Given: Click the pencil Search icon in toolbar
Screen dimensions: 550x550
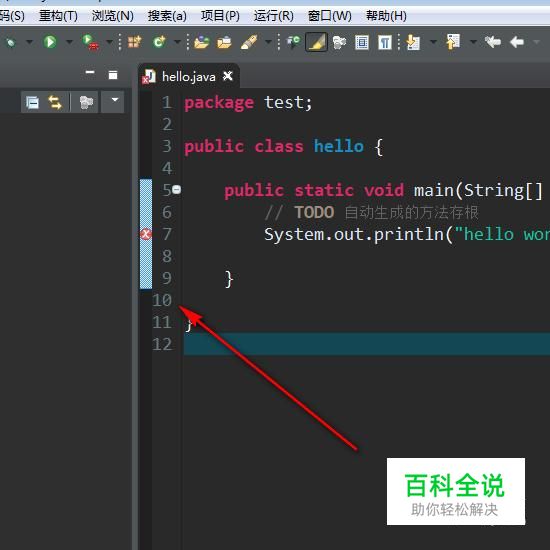Looking at the screenshot, I should pyautogui.click(x=249, y=42).
